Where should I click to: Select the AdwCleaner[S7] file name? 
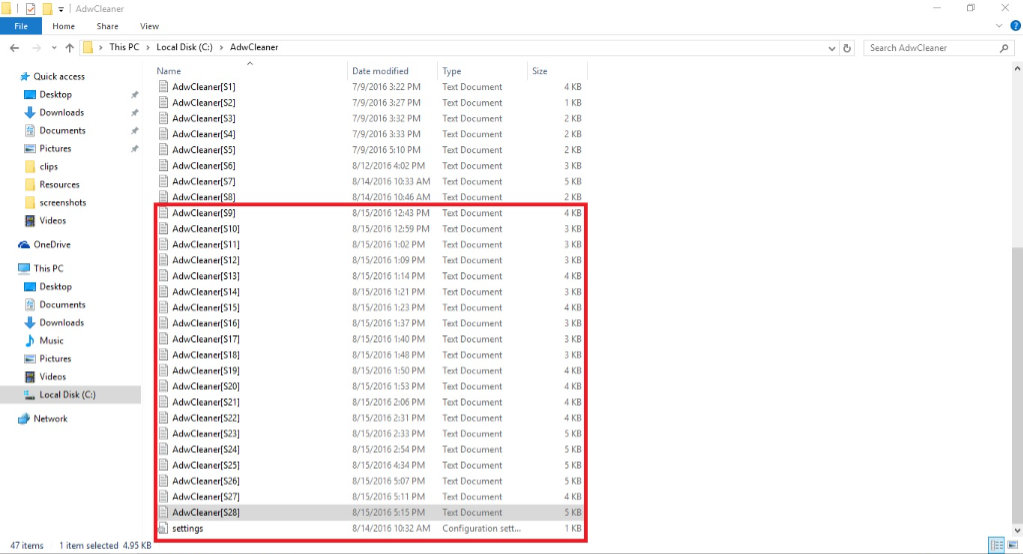(x=204, y=181)
